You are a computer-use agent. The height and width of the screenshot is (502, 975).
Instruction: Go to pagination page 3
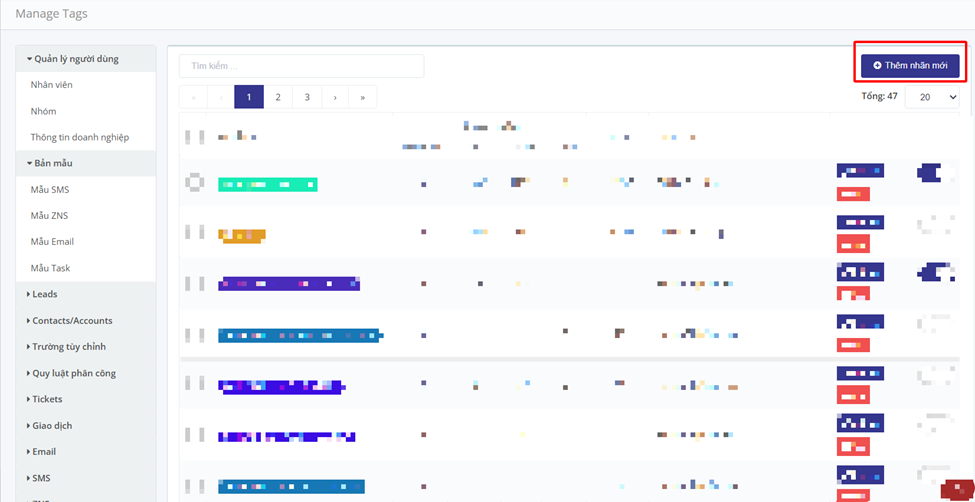[x=307, y=97]
